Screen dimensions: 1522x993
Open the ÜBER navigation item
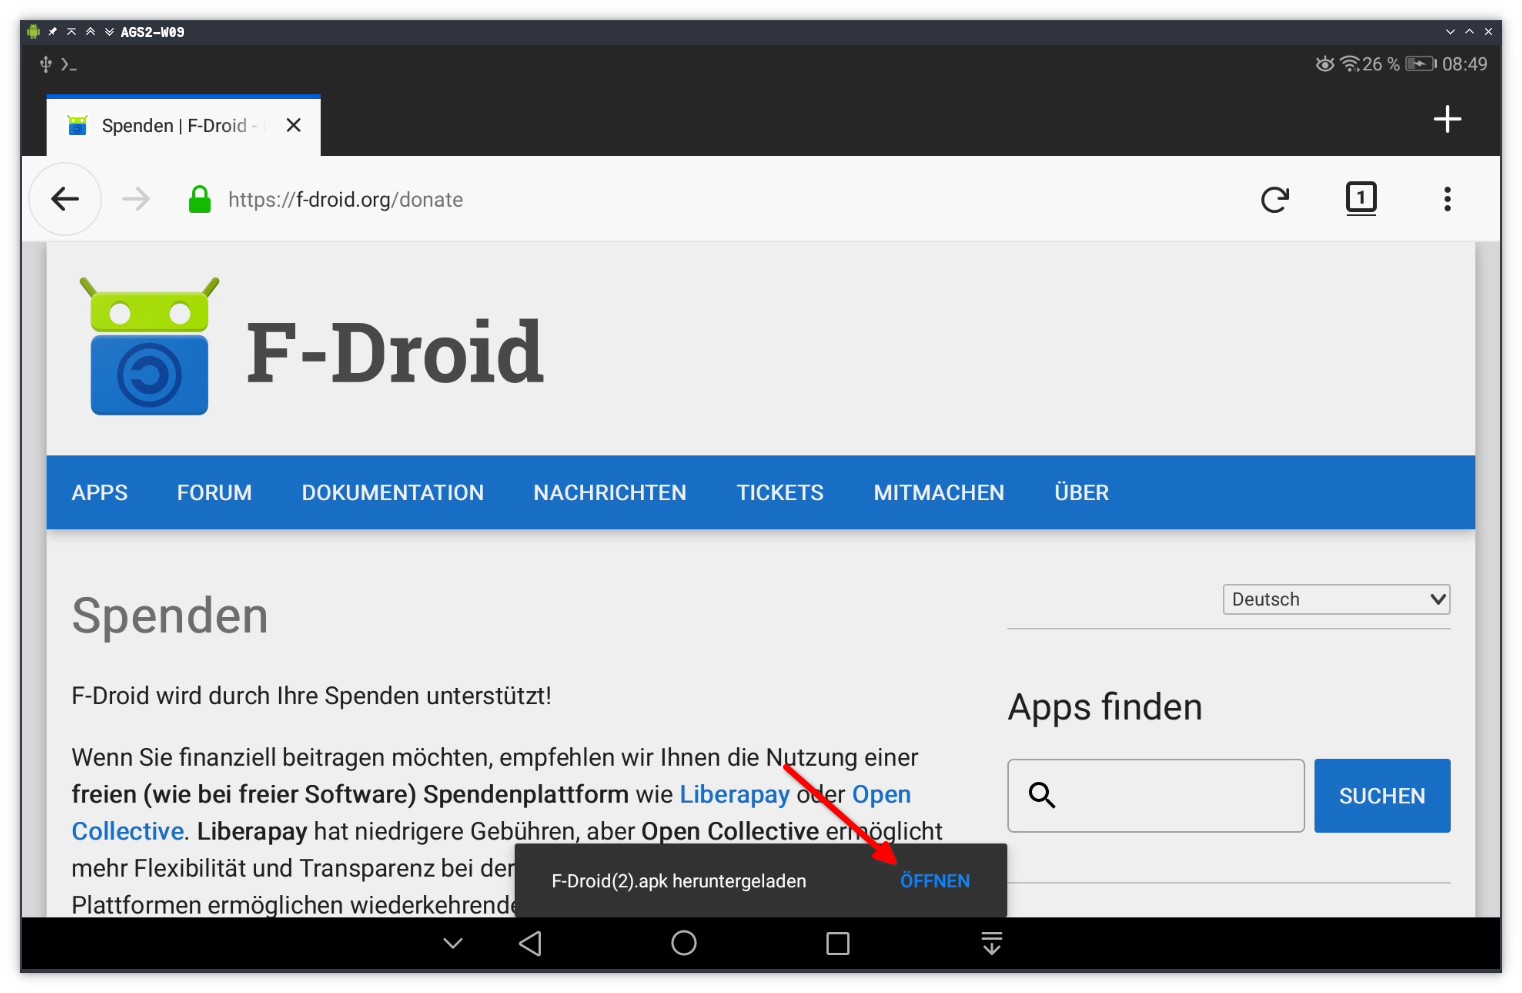1081,492
